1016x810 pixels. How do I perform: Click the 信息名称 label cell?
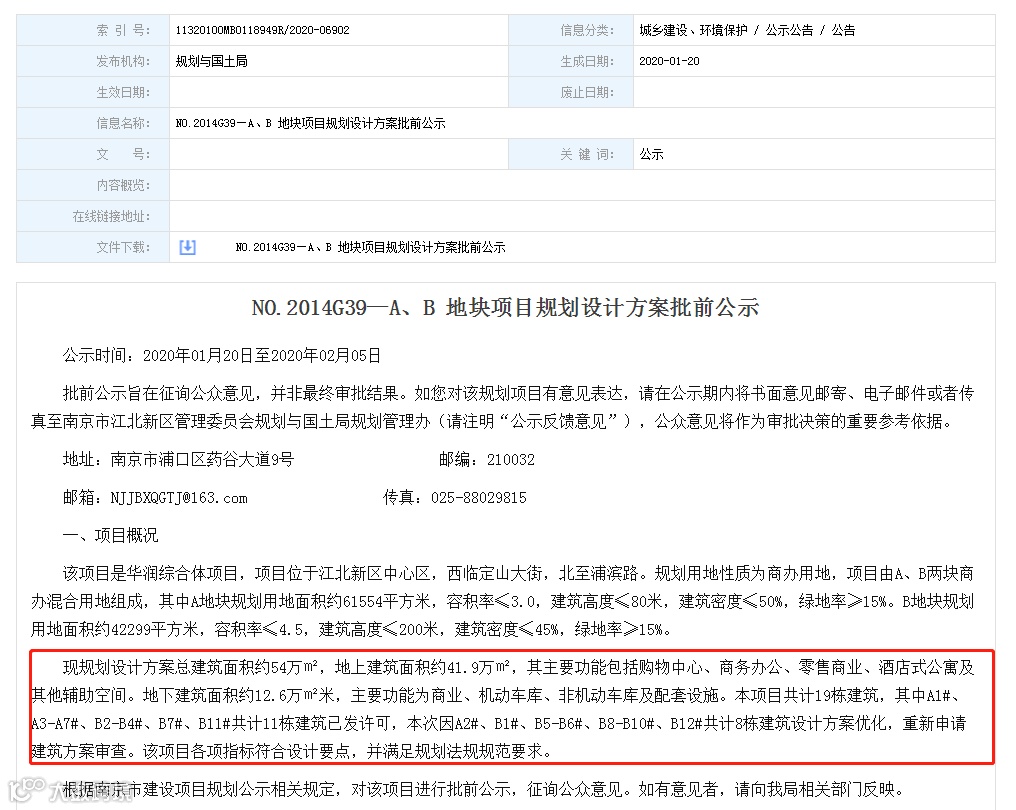[x=93, y=123]
